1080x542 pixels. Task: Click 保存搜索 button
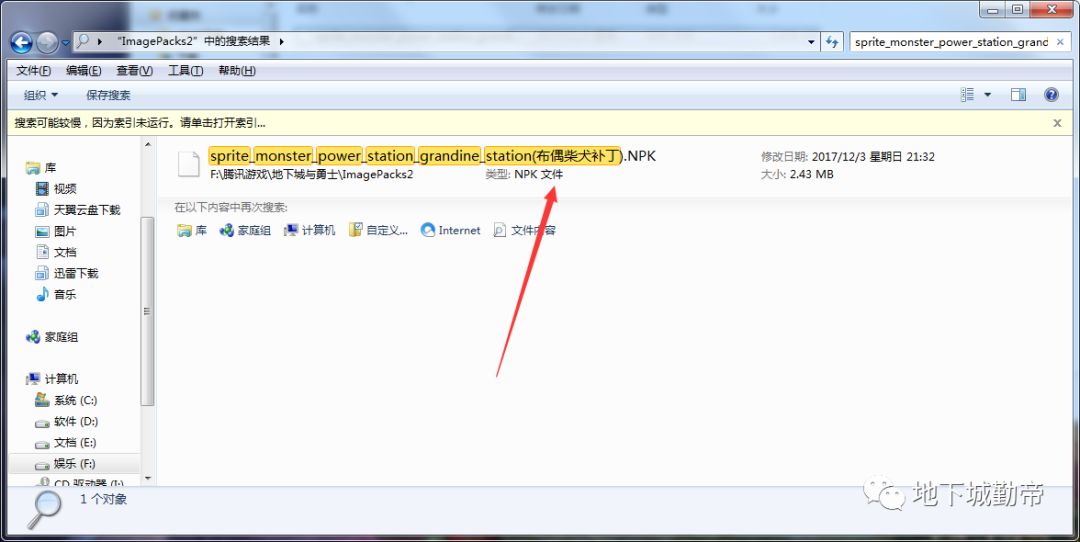point(108,95)
